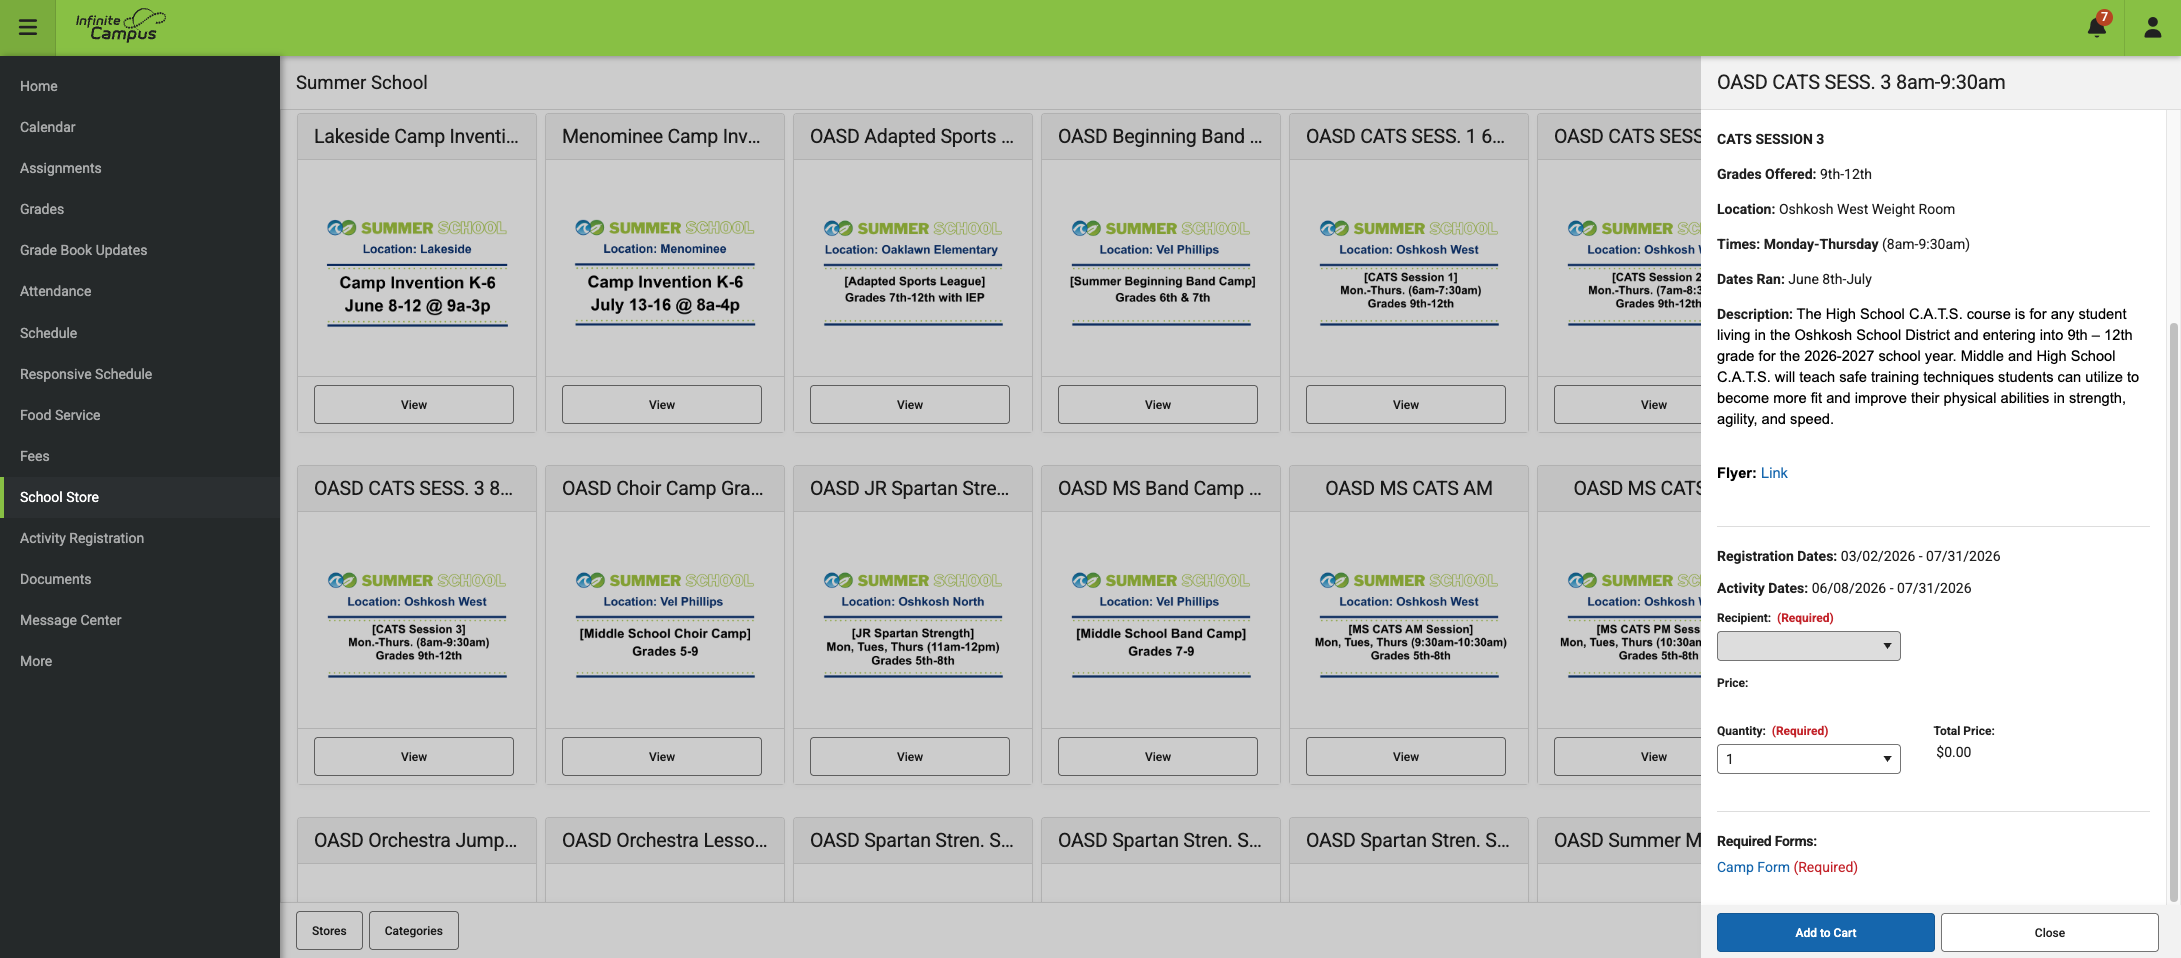This screenshot has width=2181, height=958.
Task: Open Fees in the sidebar
Action: pos(140,456)
